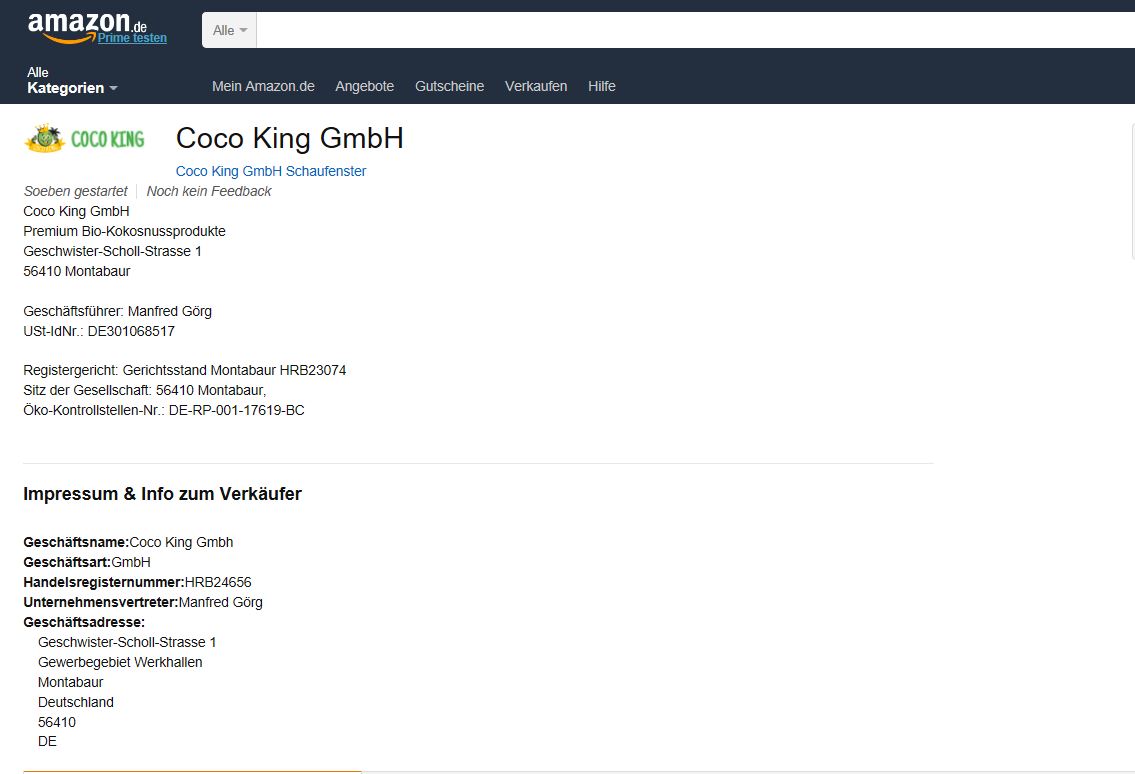
Task: Select the 56410 Montabaur line
Action: coord(77,271)
